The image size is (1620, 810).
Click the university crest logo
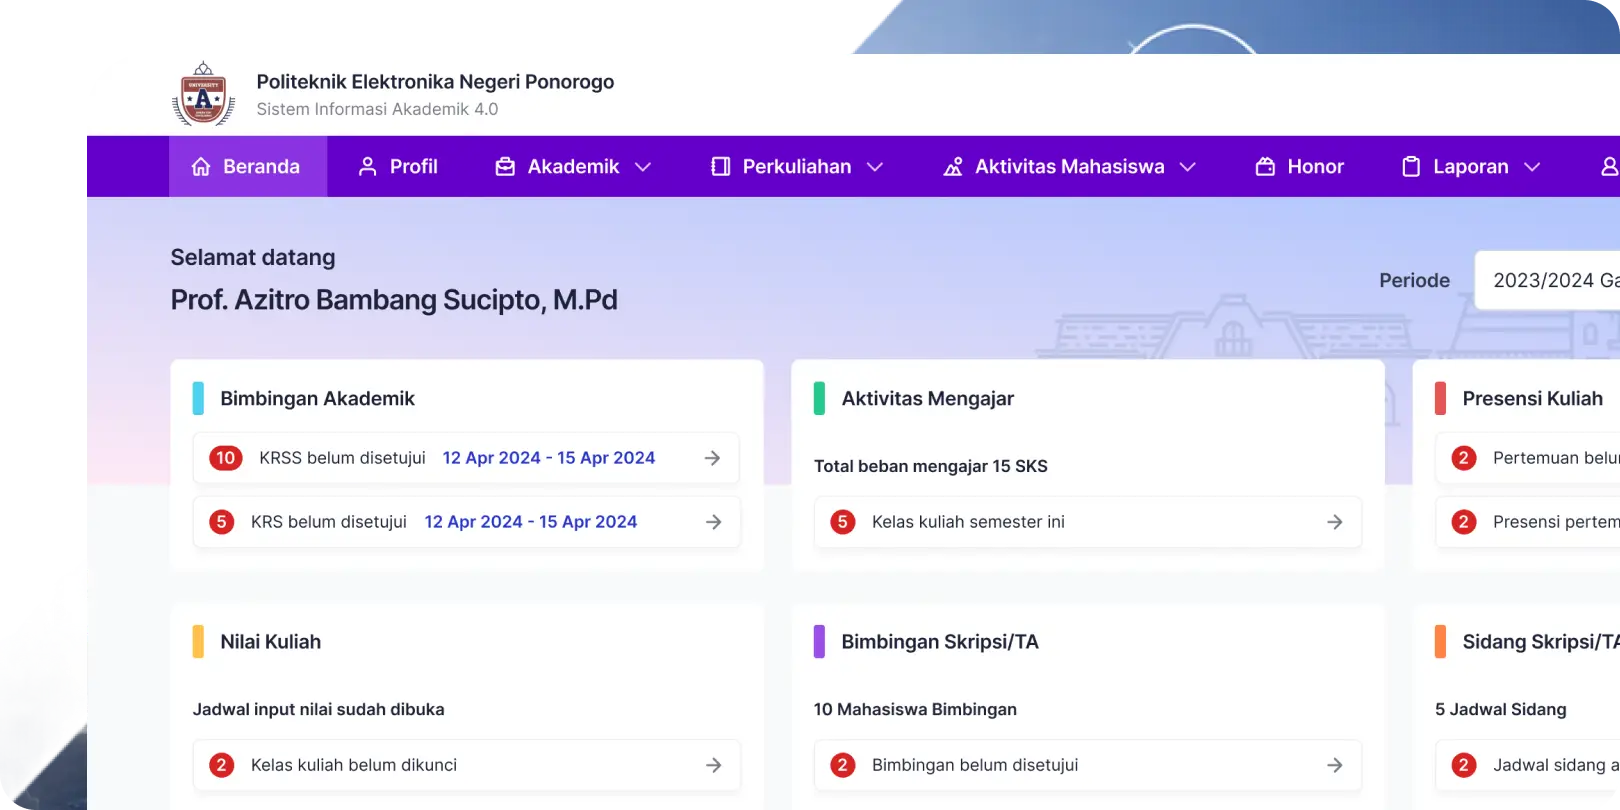click(203, 93)
